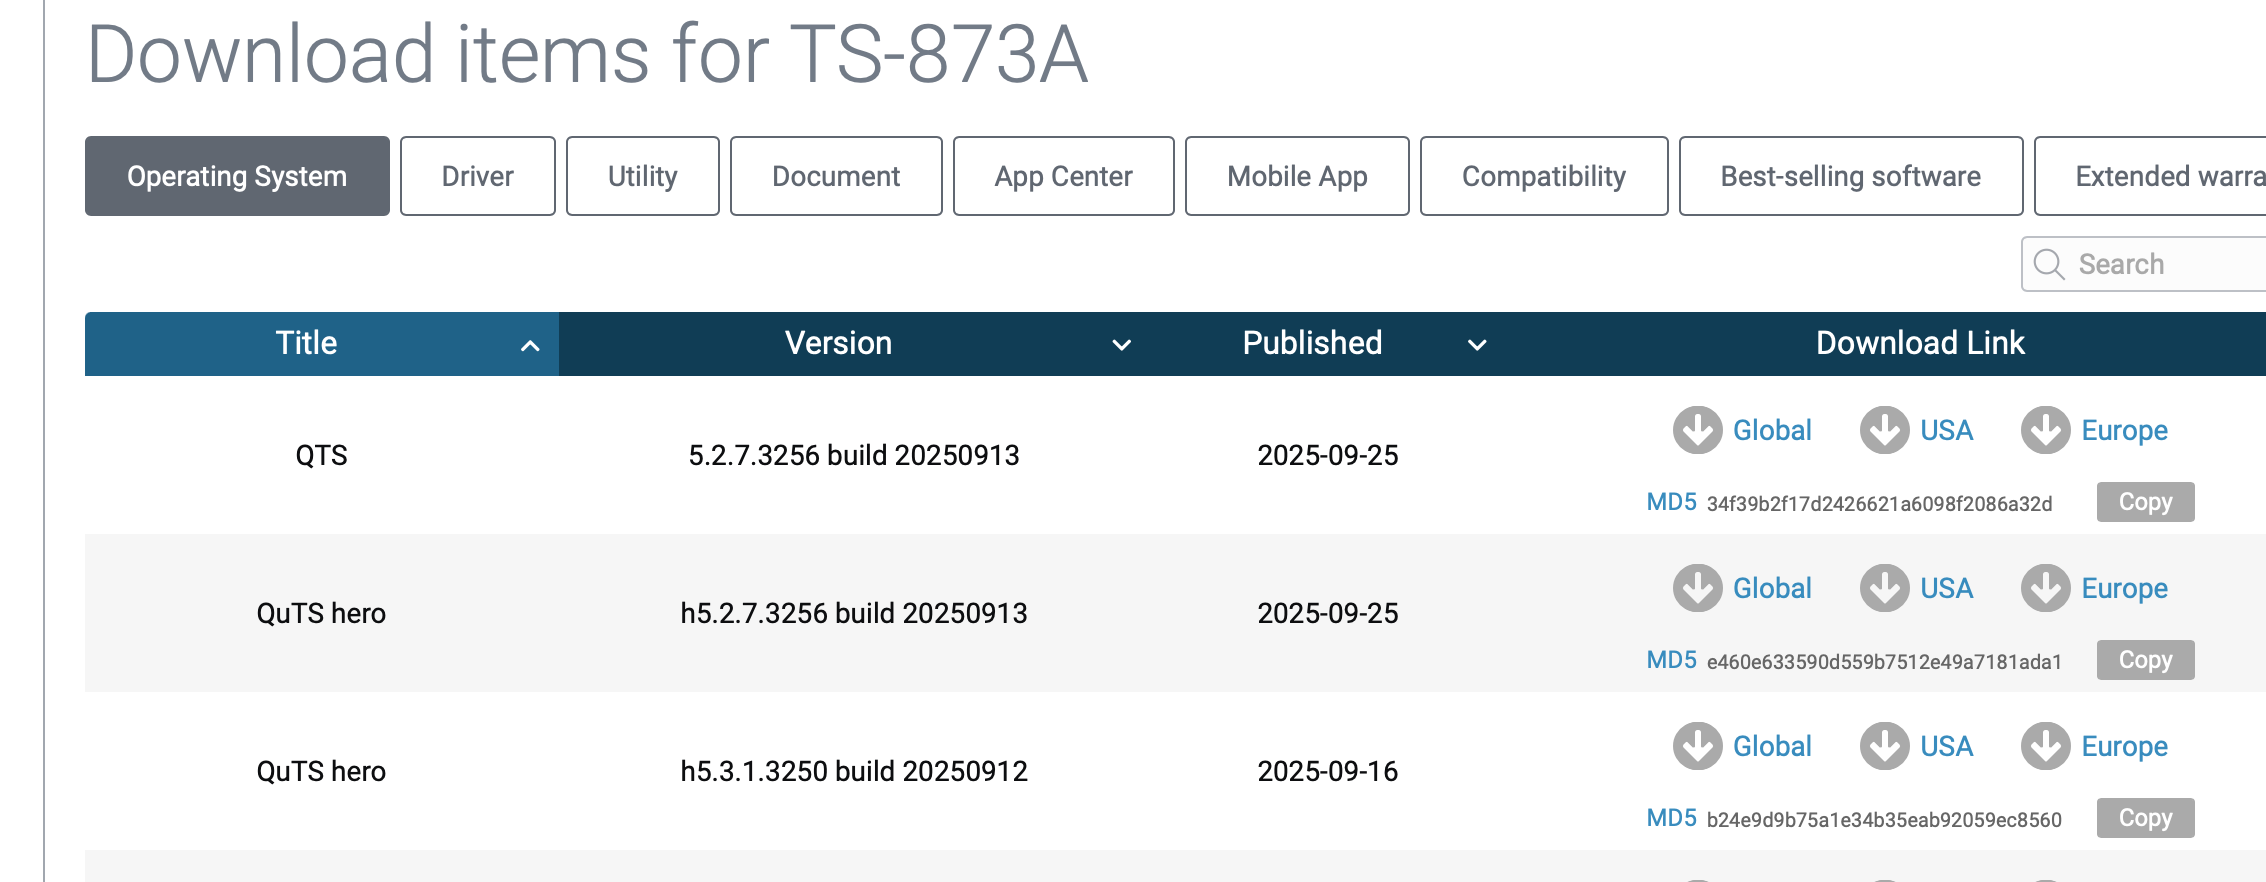Click the USA link for QuTS hero h5.3.1.3250
The image size is (2266, 882).
pos(1946,746)
